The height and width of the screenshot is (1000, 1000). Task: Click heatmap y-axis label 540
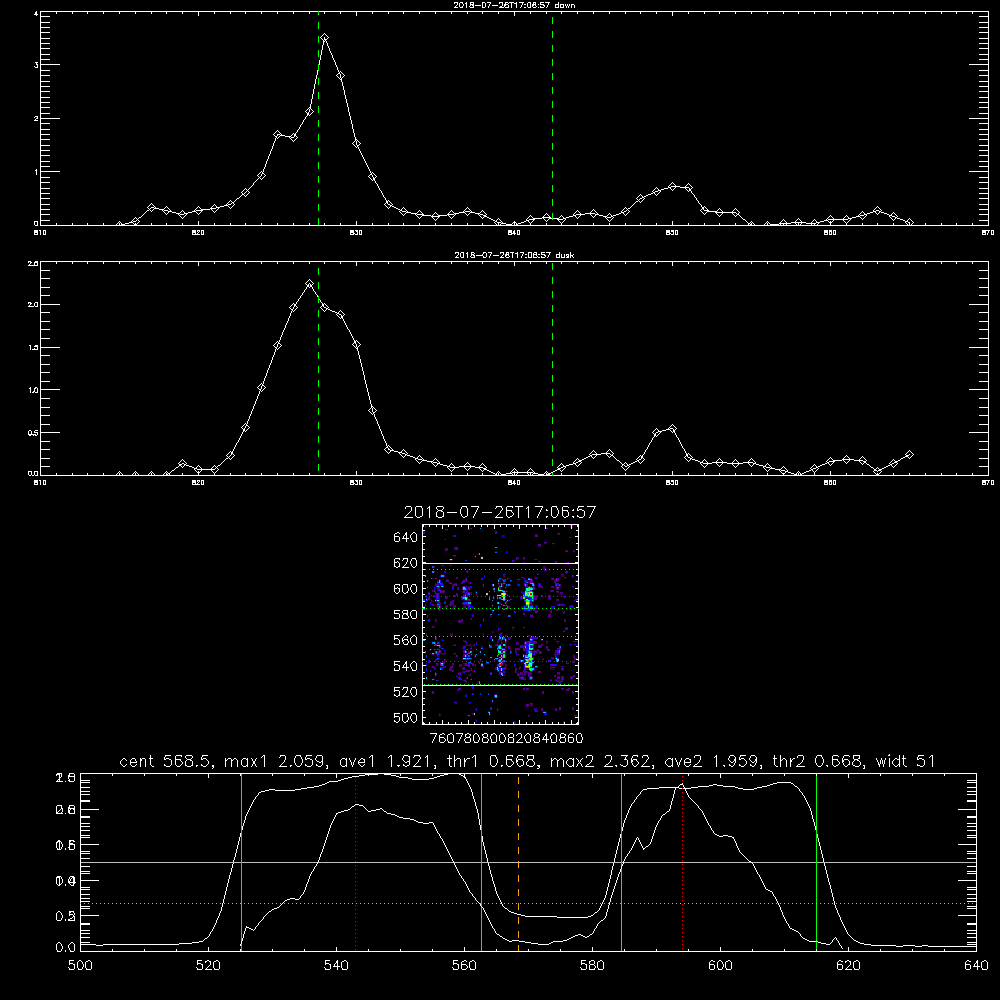(406, 666)
